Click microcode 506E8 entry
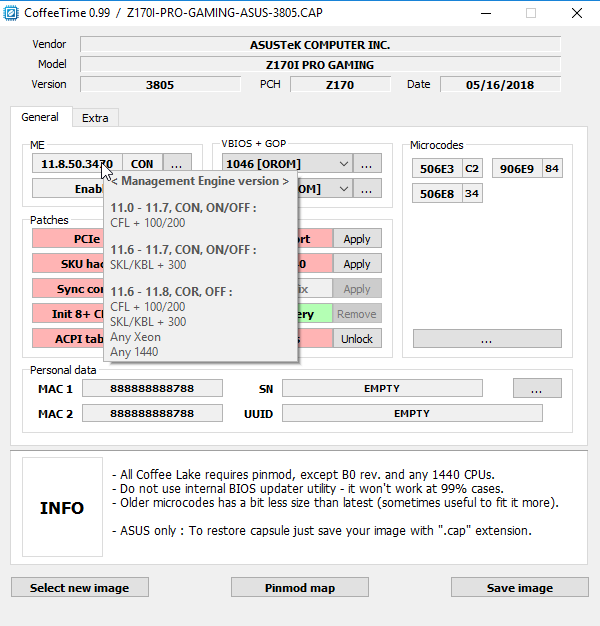Viewport: 600px width, 626px height. click(x=437, y=194)
